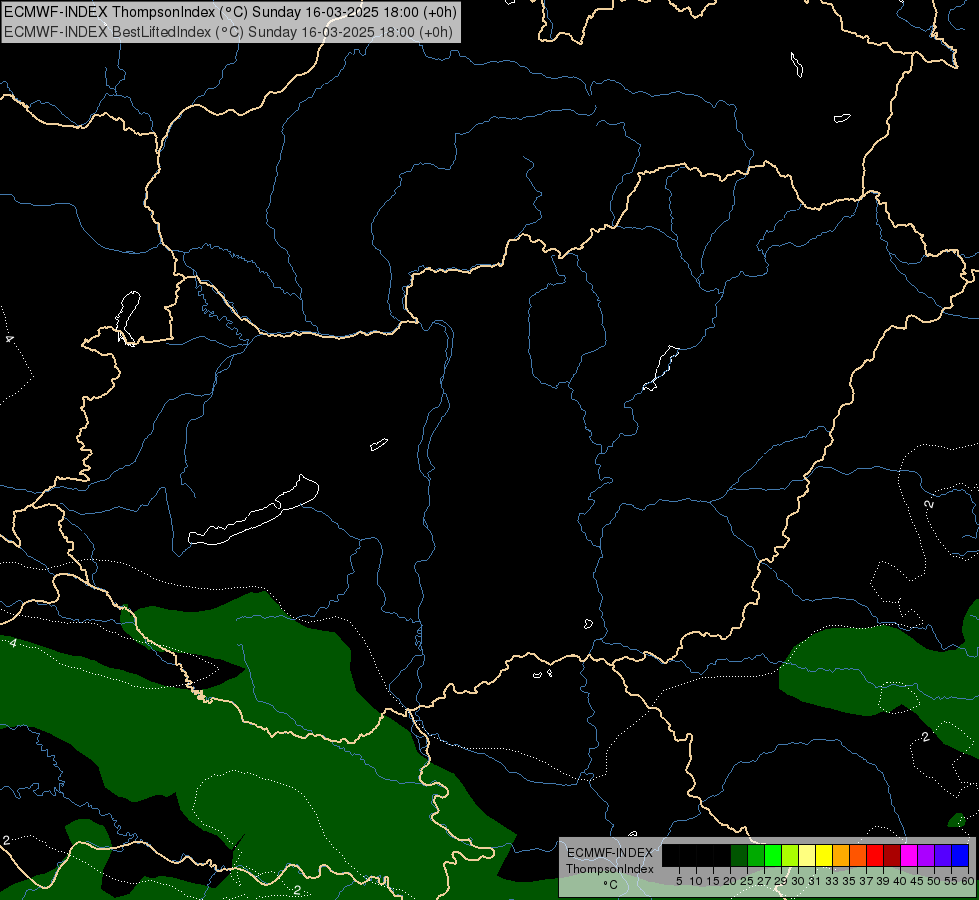Click the legend tick value '40'
Screen dimensions: 979x900
tap(901, 881)
